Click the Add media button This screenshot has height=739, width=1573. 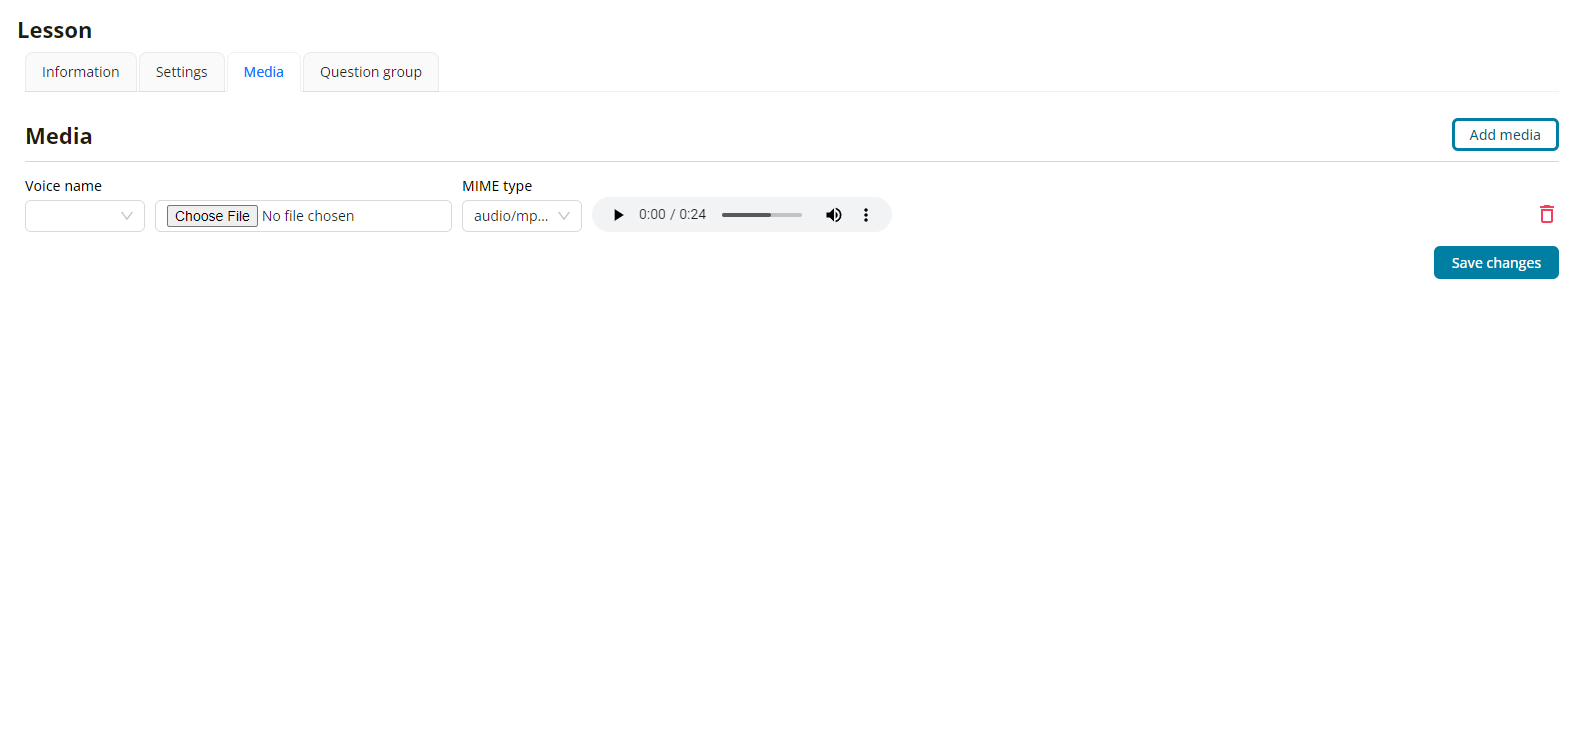[1504, 135]
